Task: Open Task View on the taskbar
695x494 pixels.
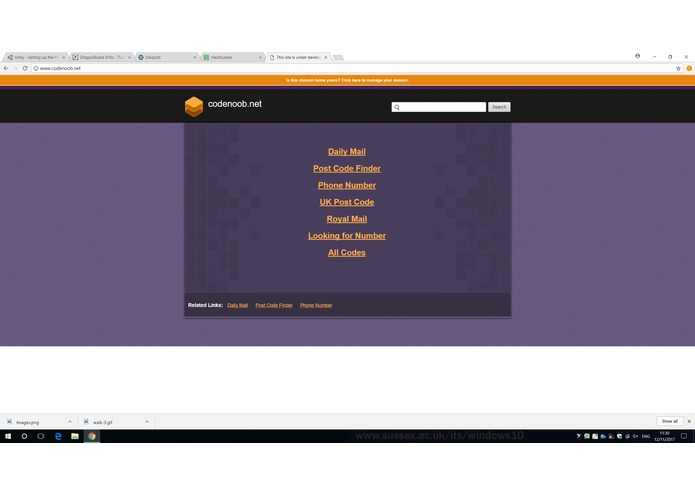Action: pos(41,436)
